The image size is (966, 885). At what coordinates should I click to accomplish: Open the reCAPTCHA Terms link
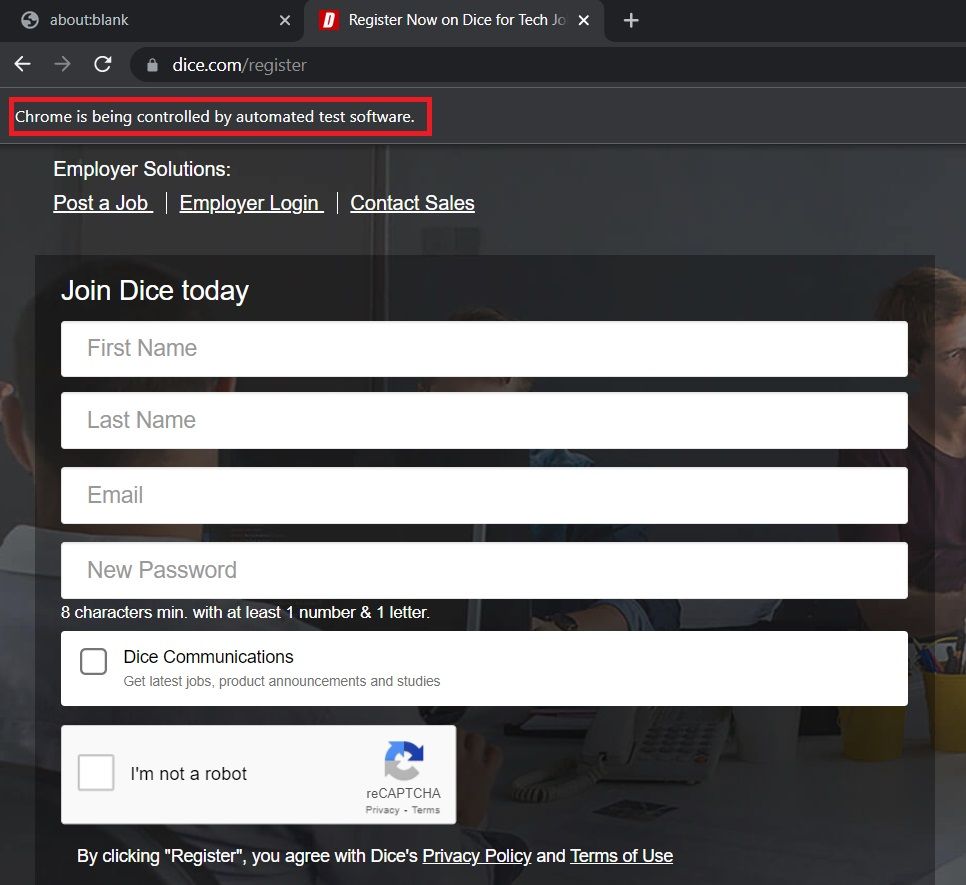pos(426,810)
